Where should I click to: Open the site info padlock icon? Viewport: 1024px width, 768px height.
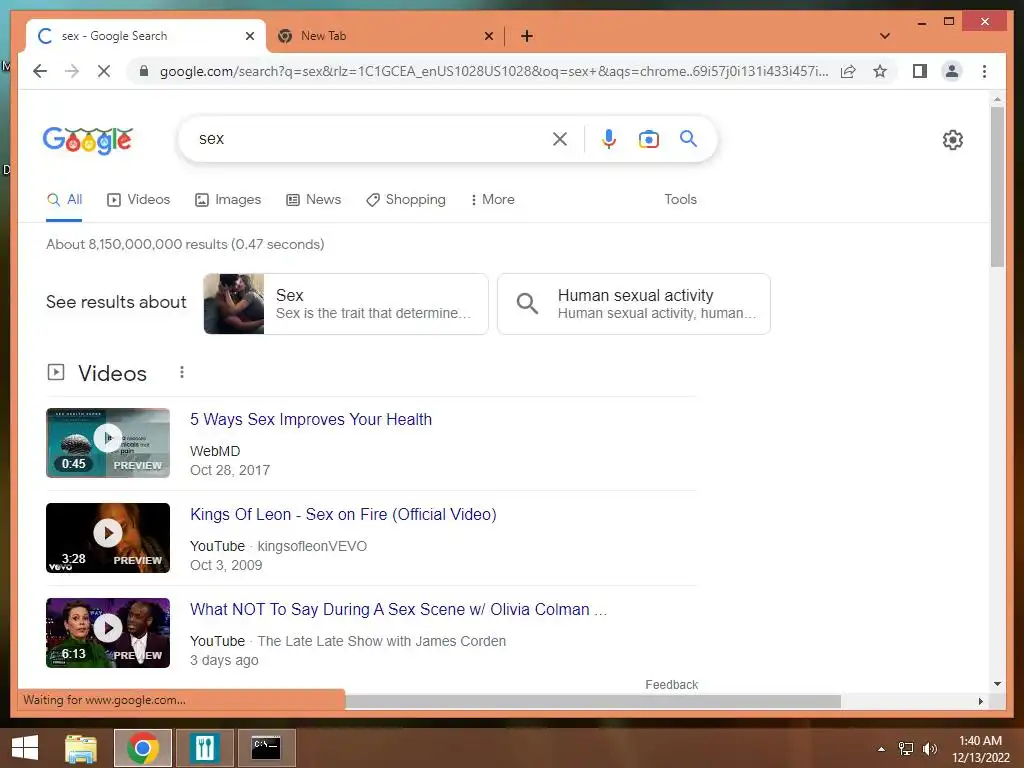tap(144, 71)
